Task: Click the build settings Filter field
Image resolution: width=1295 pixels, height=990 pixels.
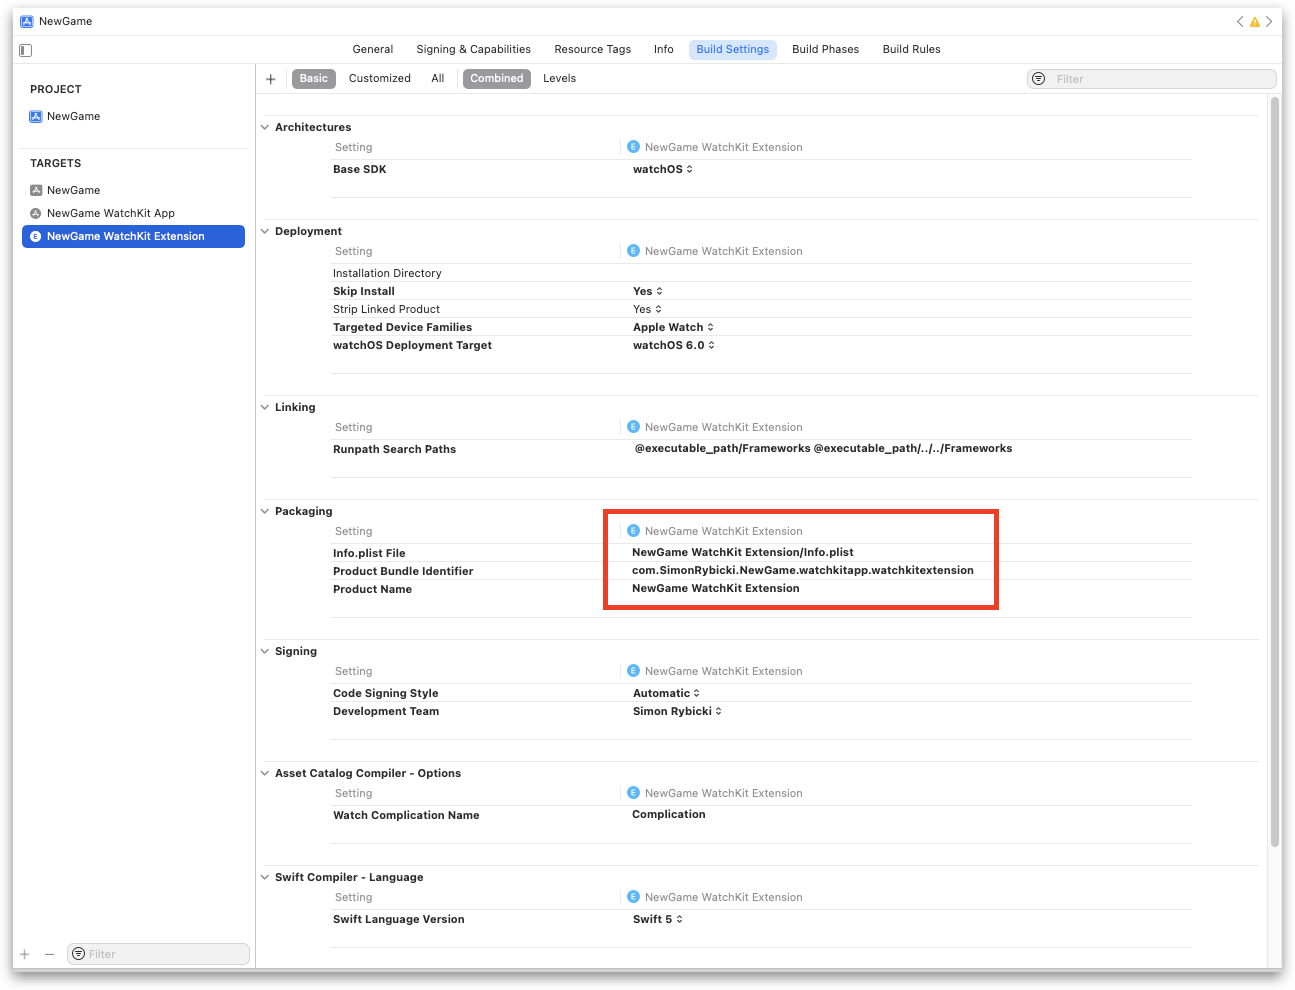Action: (1152, 79)
